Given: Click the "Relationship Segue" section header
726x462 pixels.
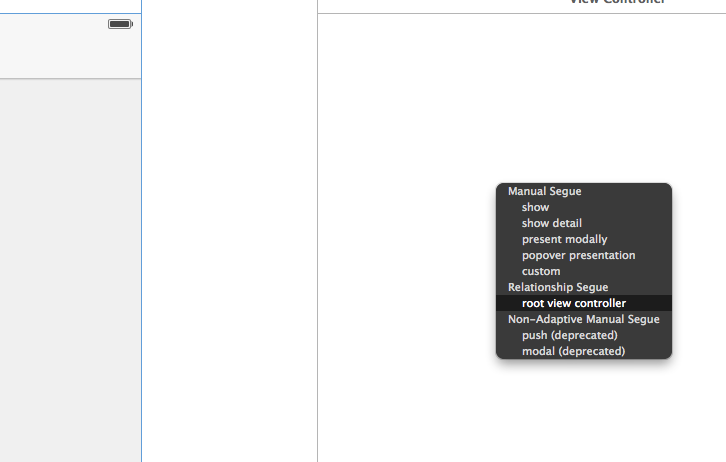Looking at the screenshot, I should (x=558, y=287).
